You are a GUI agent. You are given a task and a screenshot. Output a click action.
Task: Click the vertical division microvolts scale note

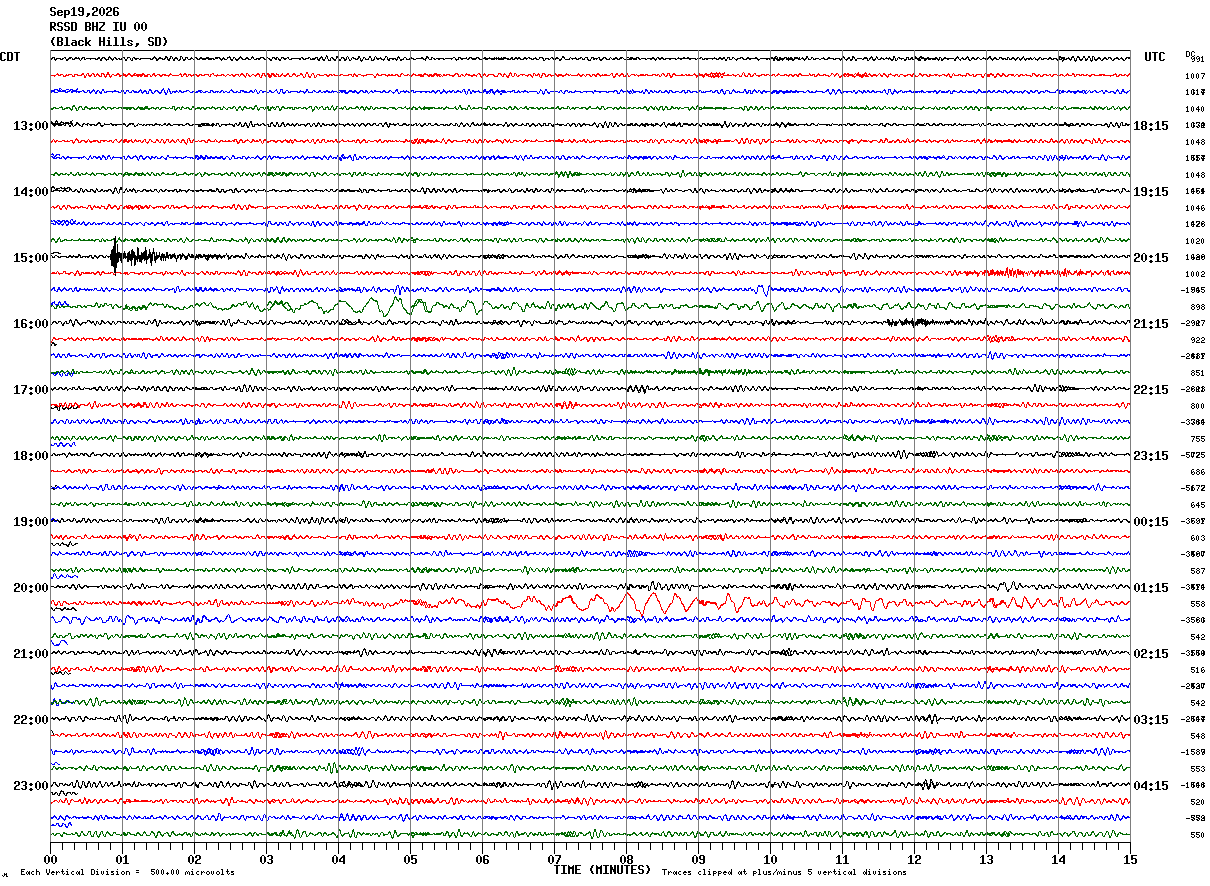click(x=127, y=872)
